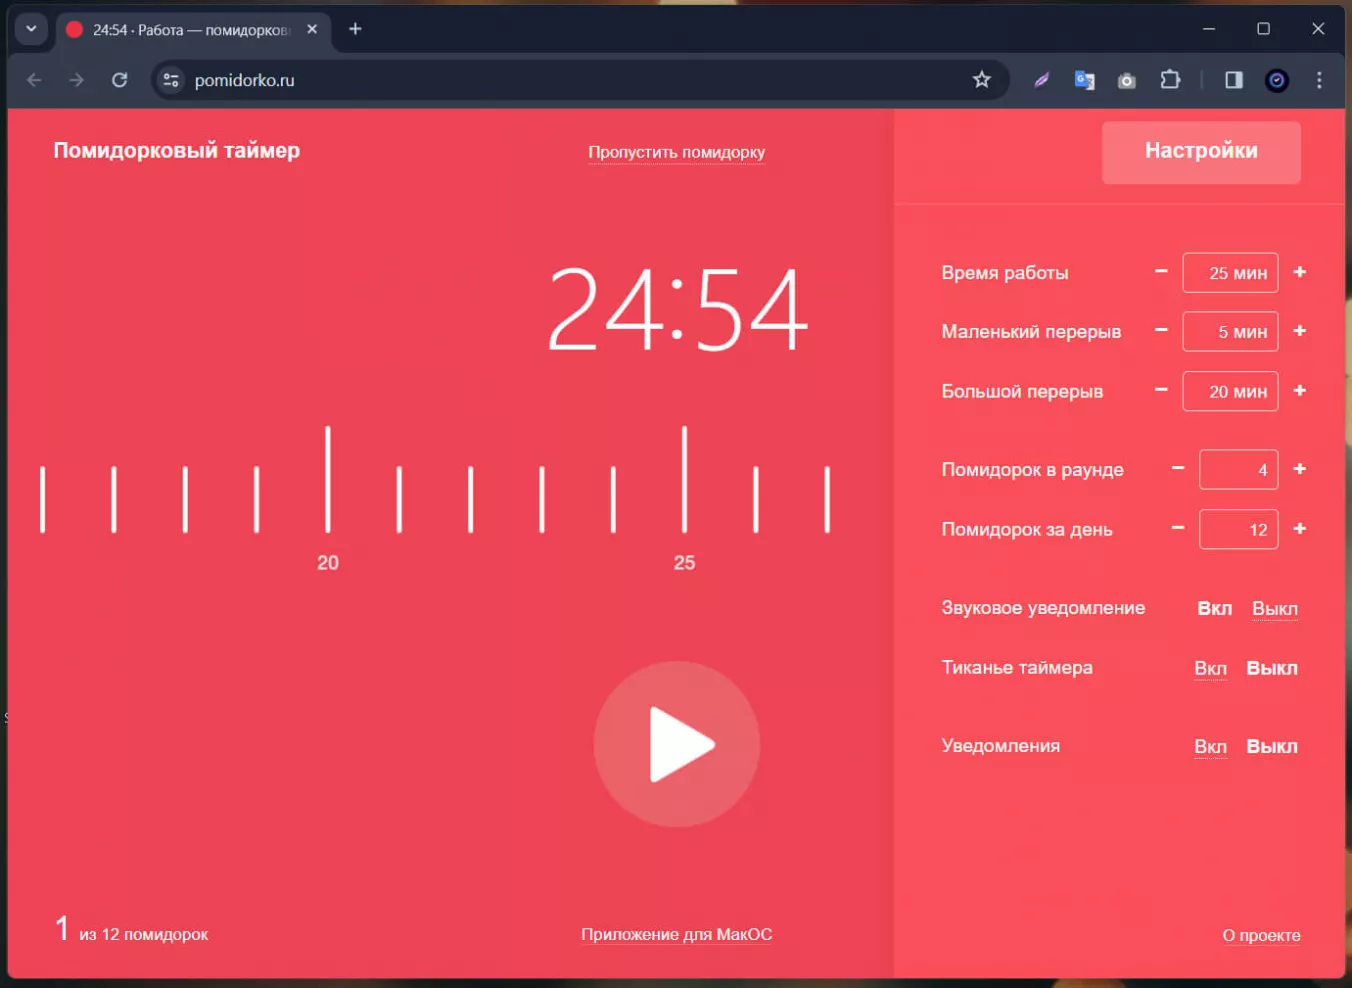Viewport: 1352px width, 988px height.
Task: Open the Chrome three-dot menu
Action: pyautogui.click(x=1319, y=80)
